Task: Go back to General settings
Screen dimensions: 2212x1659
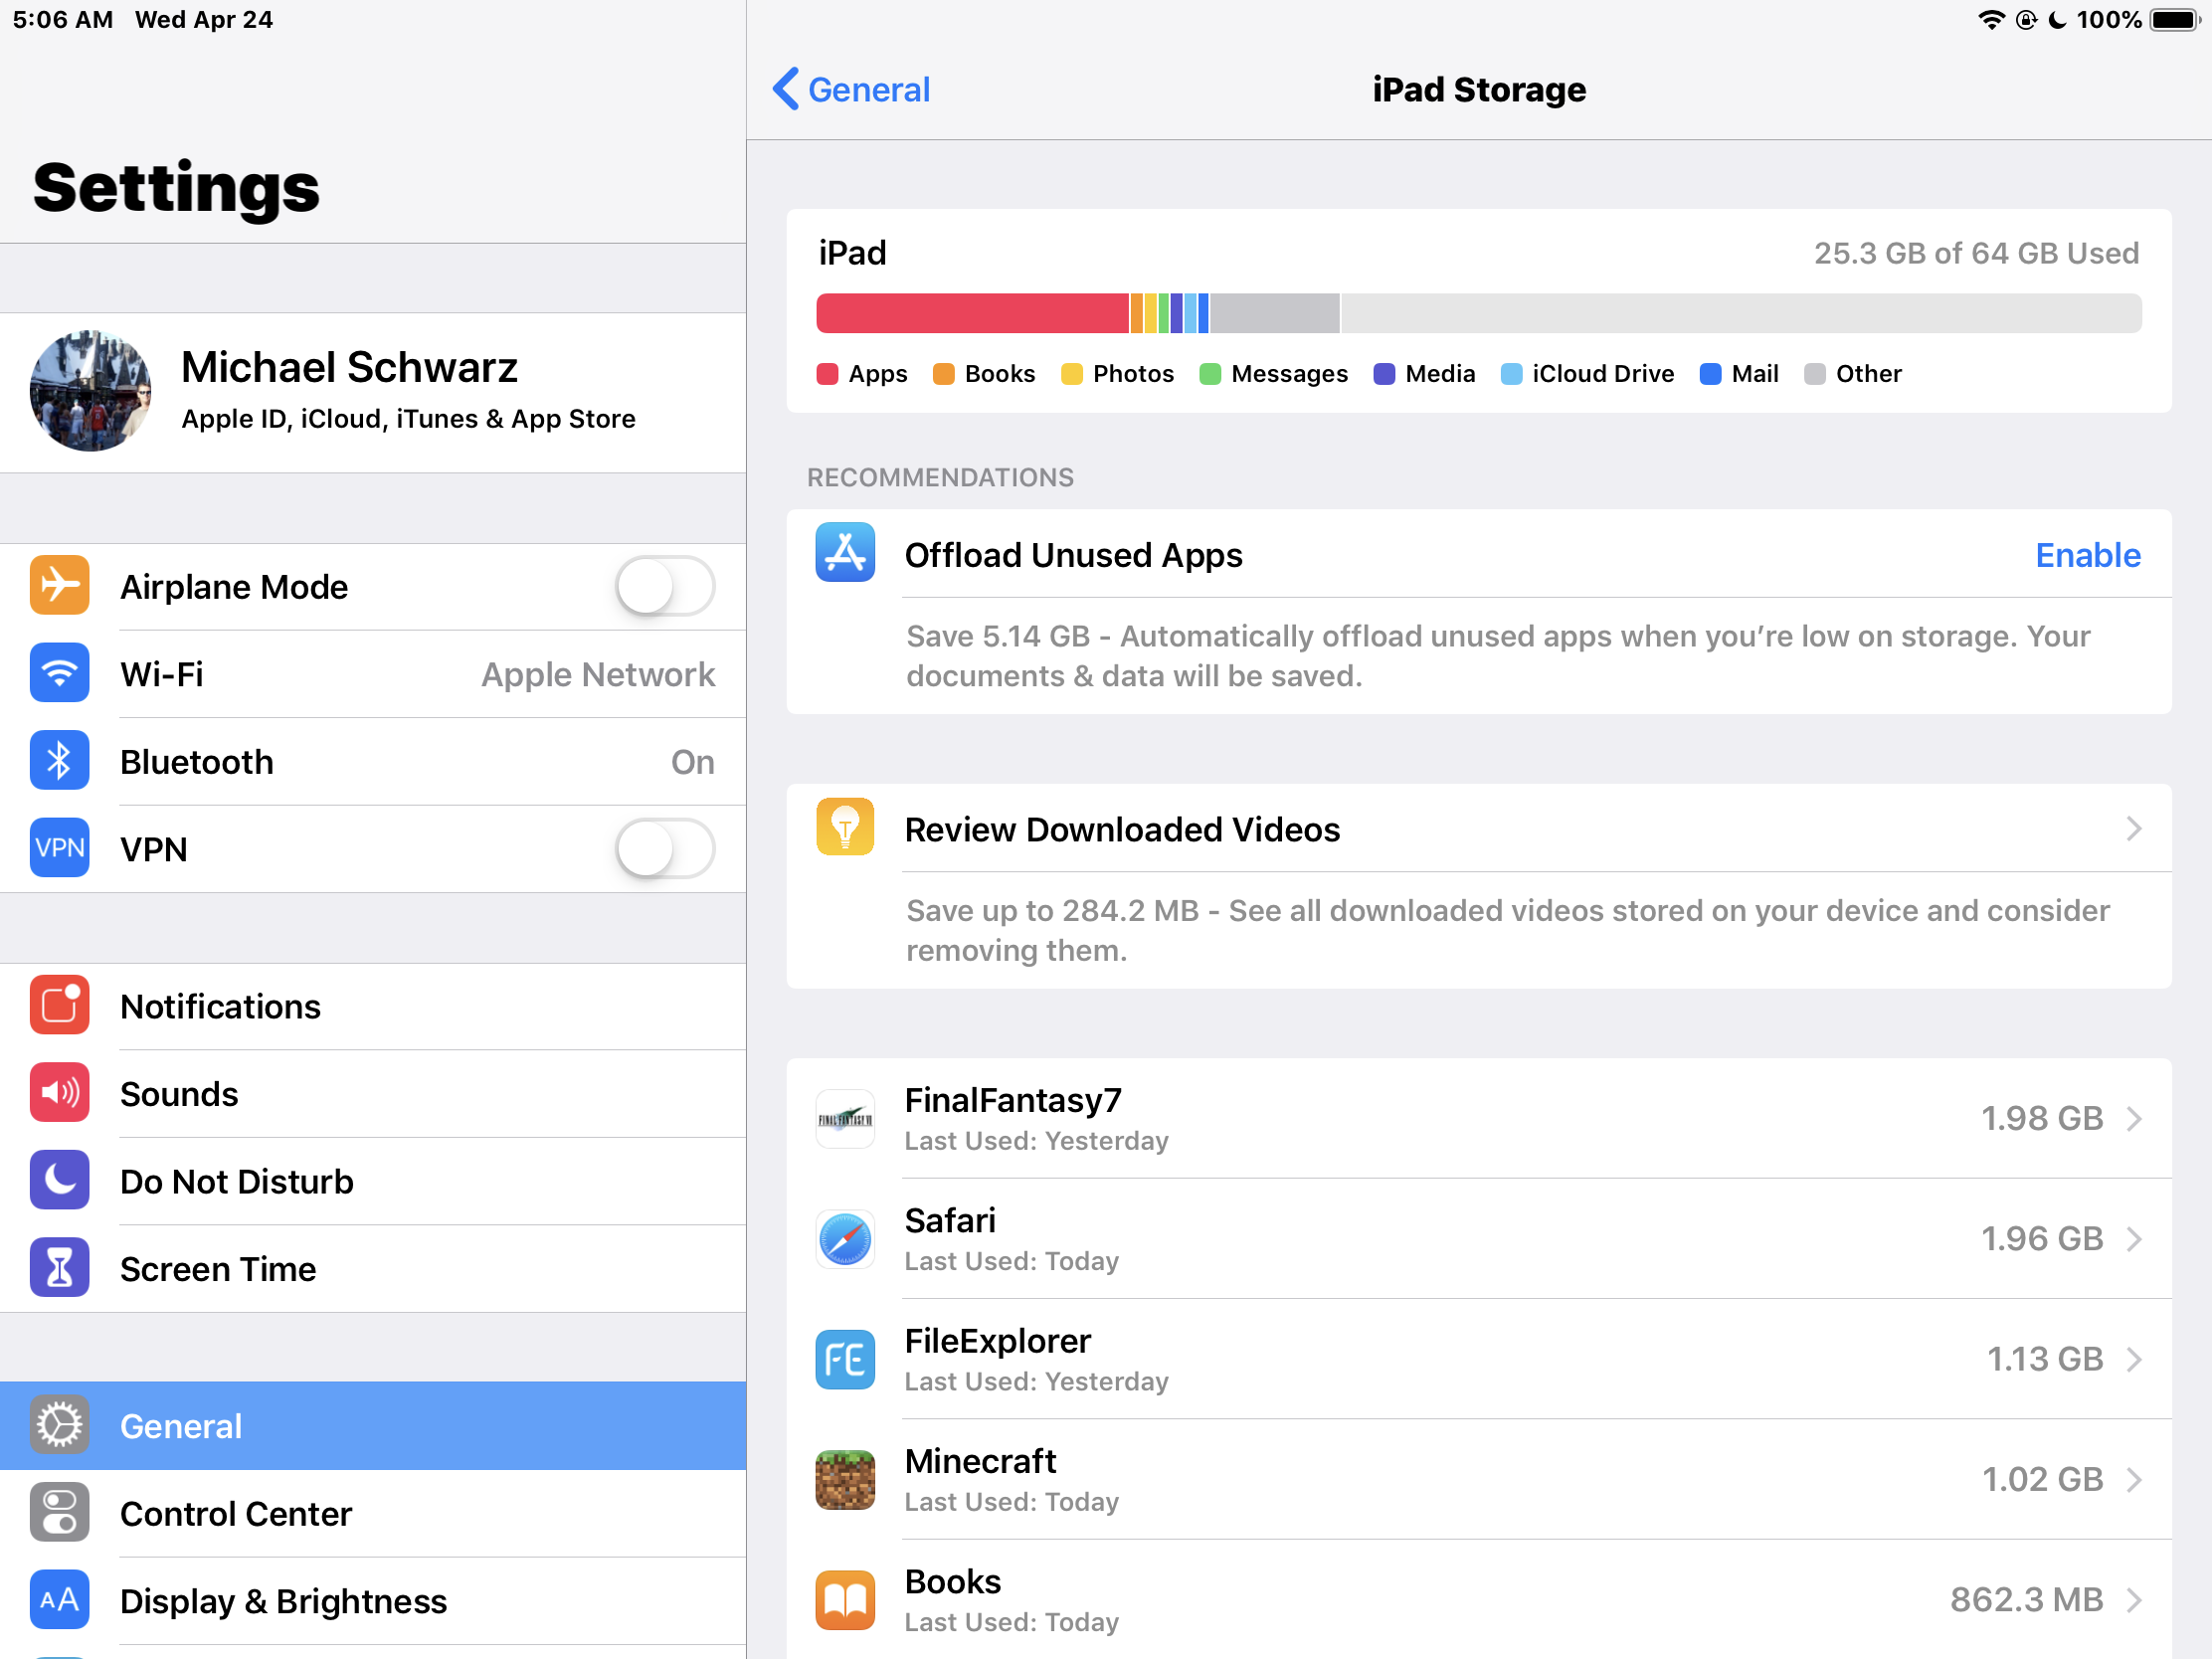Action: [852, 90]
